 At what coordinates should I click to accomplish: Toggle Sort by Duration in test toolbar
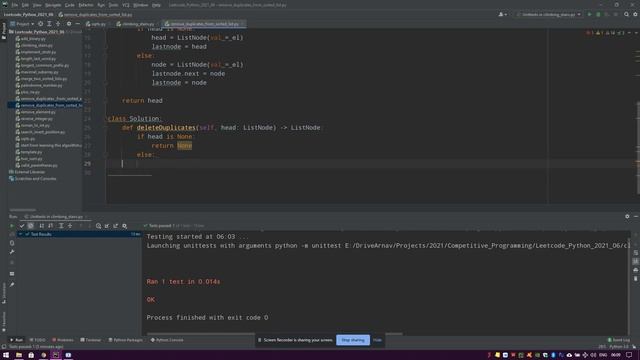coord(51,226)
